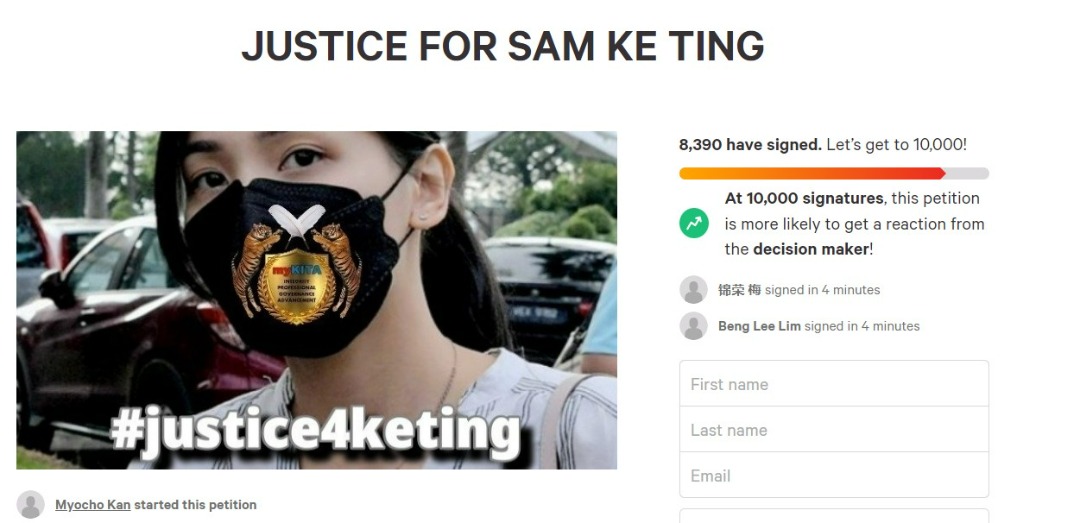
Task: Click the green trending arrow icon
Action: [x=694, y=223]
